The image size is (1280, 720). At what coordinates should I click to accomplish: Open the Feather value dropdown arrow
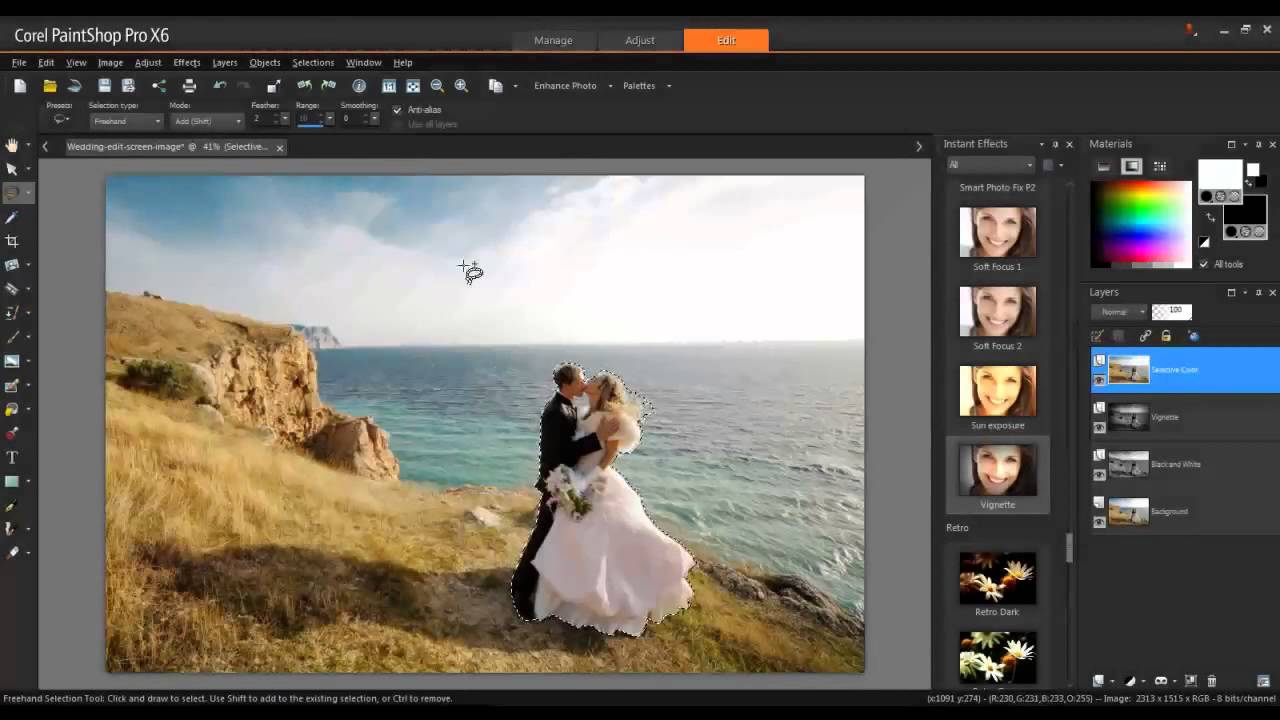pos(284,119)
